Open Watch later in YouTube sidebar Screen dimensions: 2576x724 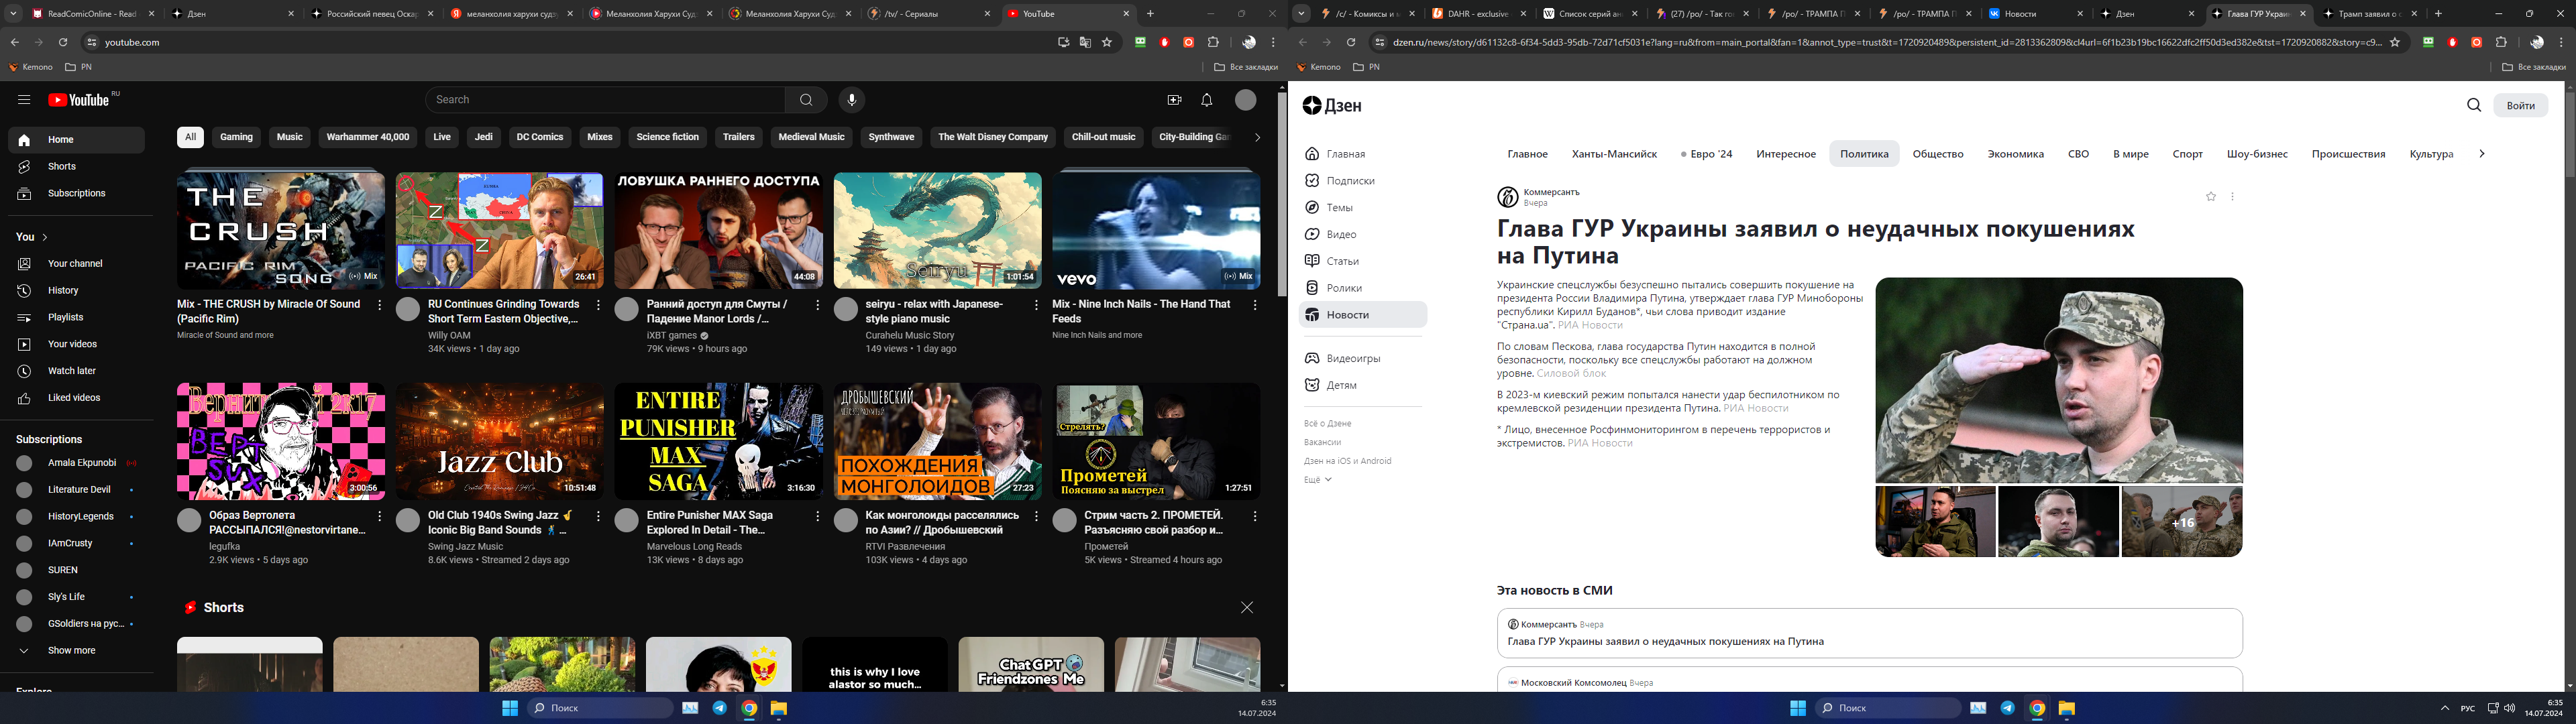[71, 371]
